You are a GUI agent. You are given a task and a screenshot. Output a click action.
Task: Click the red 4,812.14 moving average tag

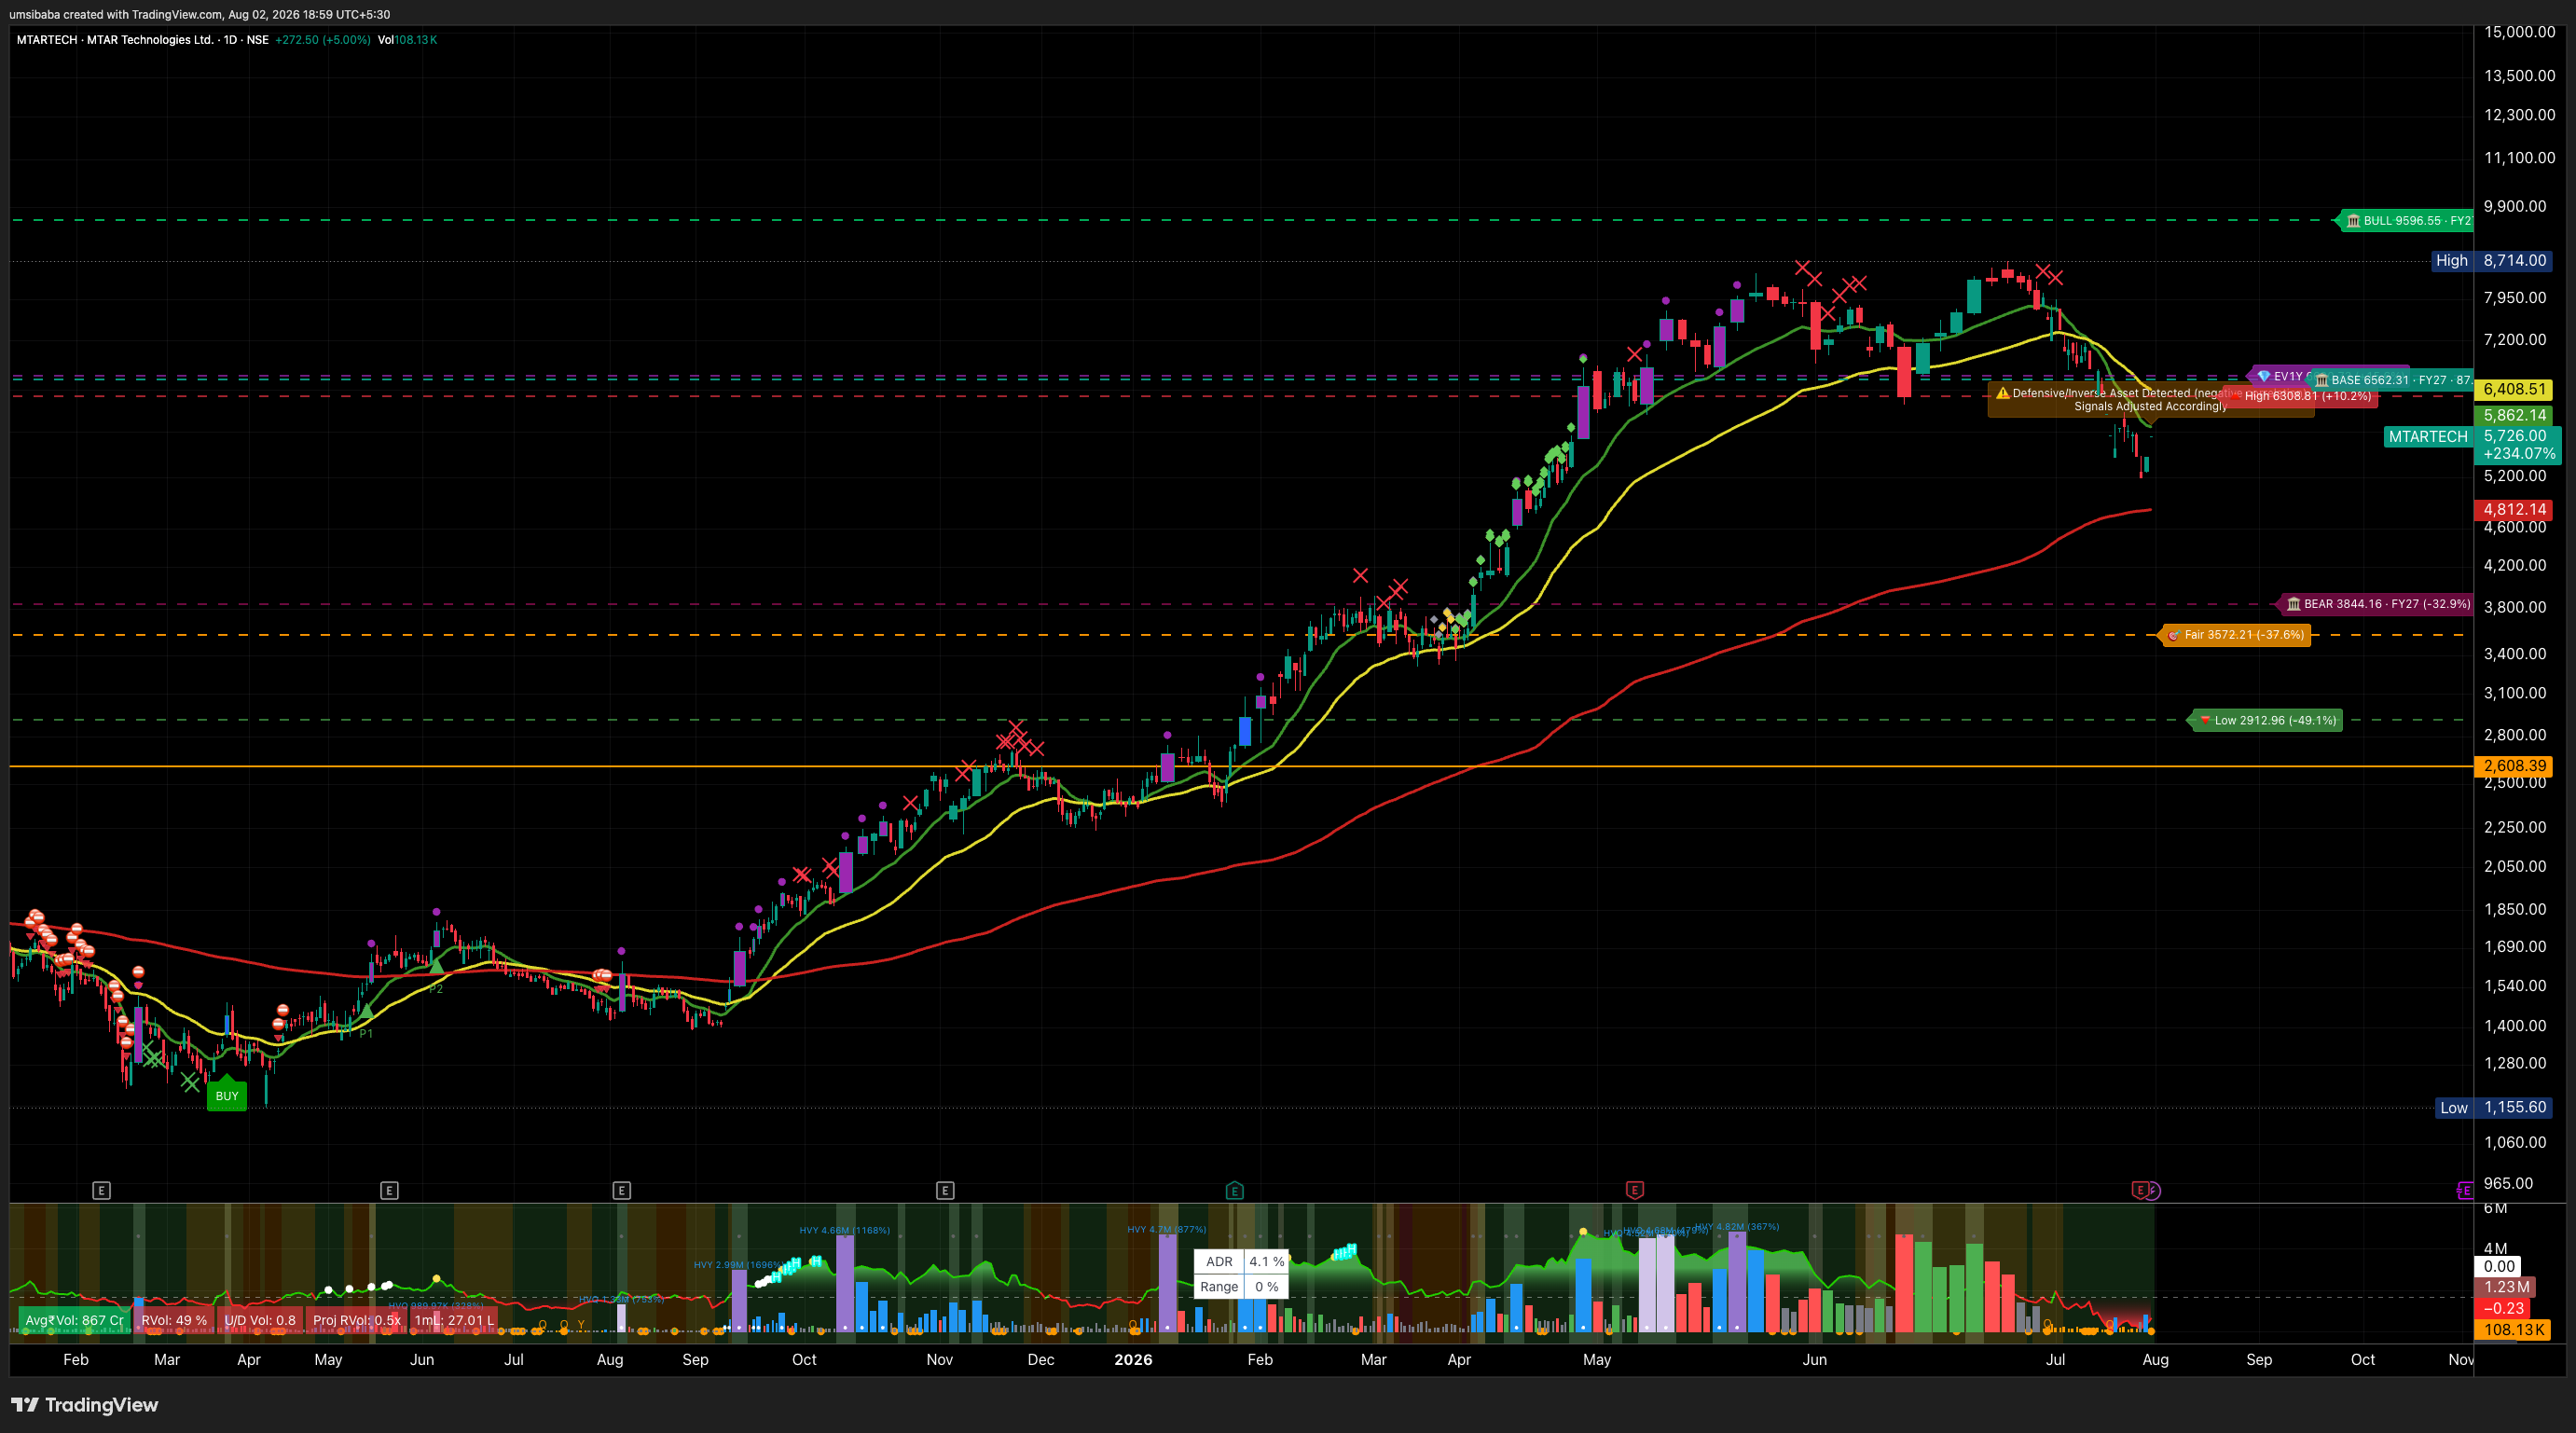(2514, 510)
